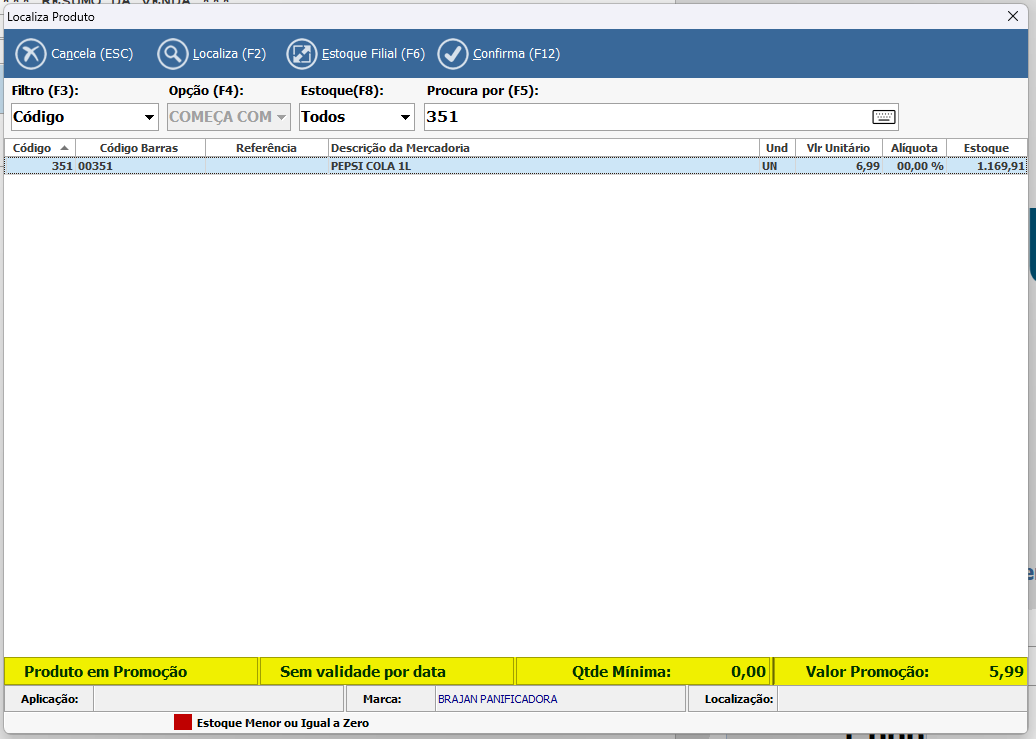Screen dimensions: 1036x739
Task: Click the Marca field BRAJAN PANIFICADORA
Action: (559, 699)
